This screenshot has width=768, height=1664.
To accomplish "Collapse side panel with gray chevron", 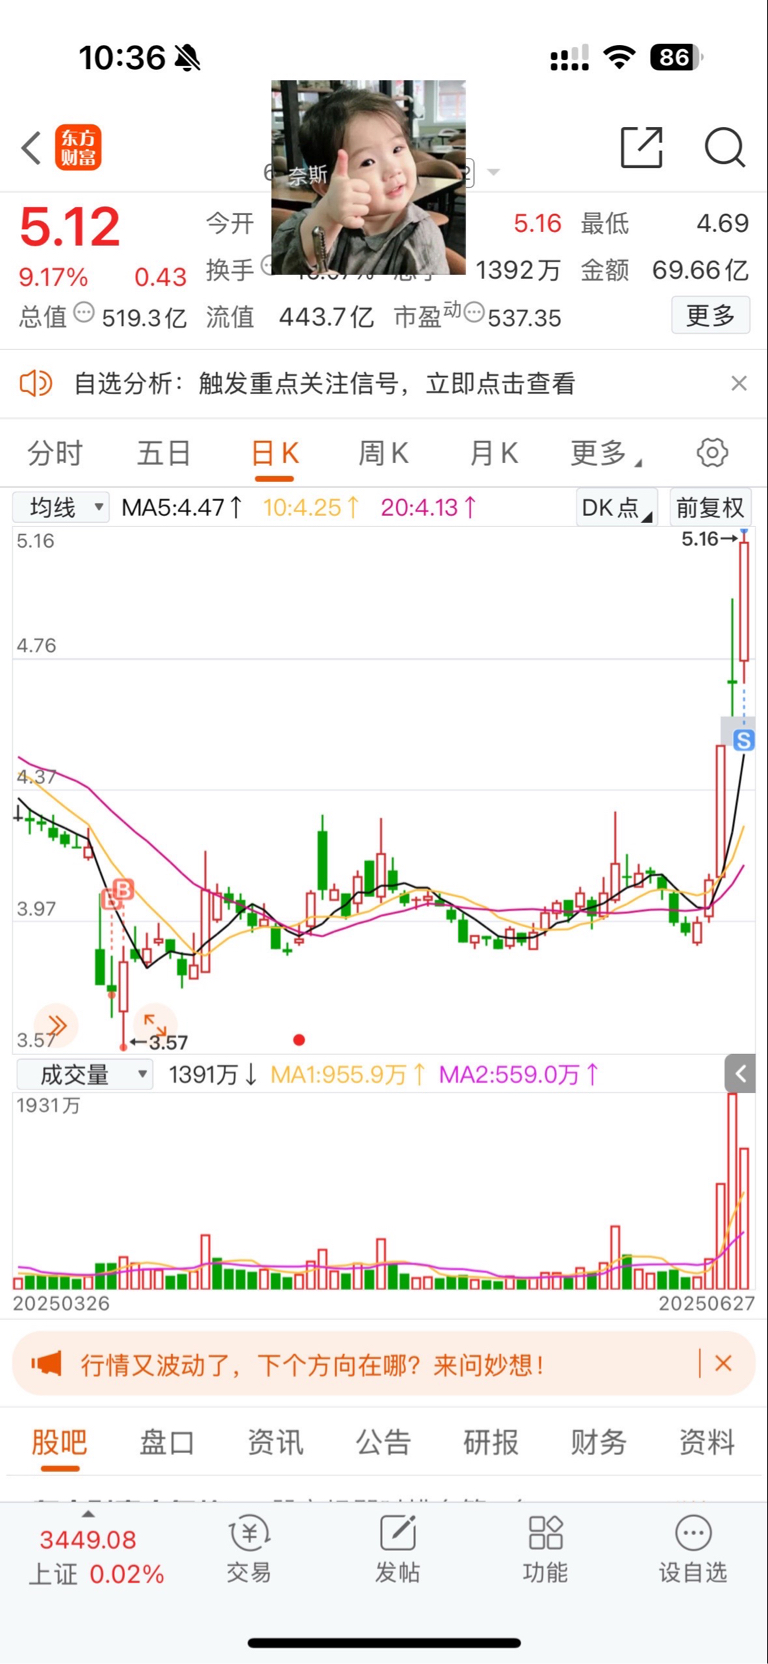I will 740,1074.
